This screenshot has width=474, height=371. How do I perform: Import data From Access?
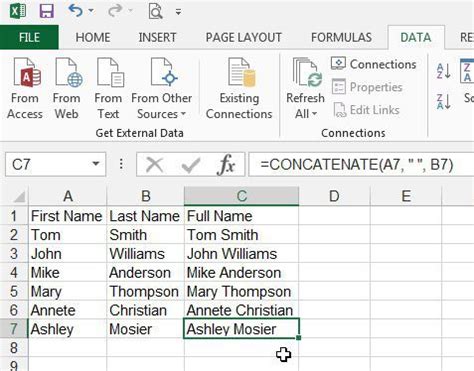click(x=25, y=88)
